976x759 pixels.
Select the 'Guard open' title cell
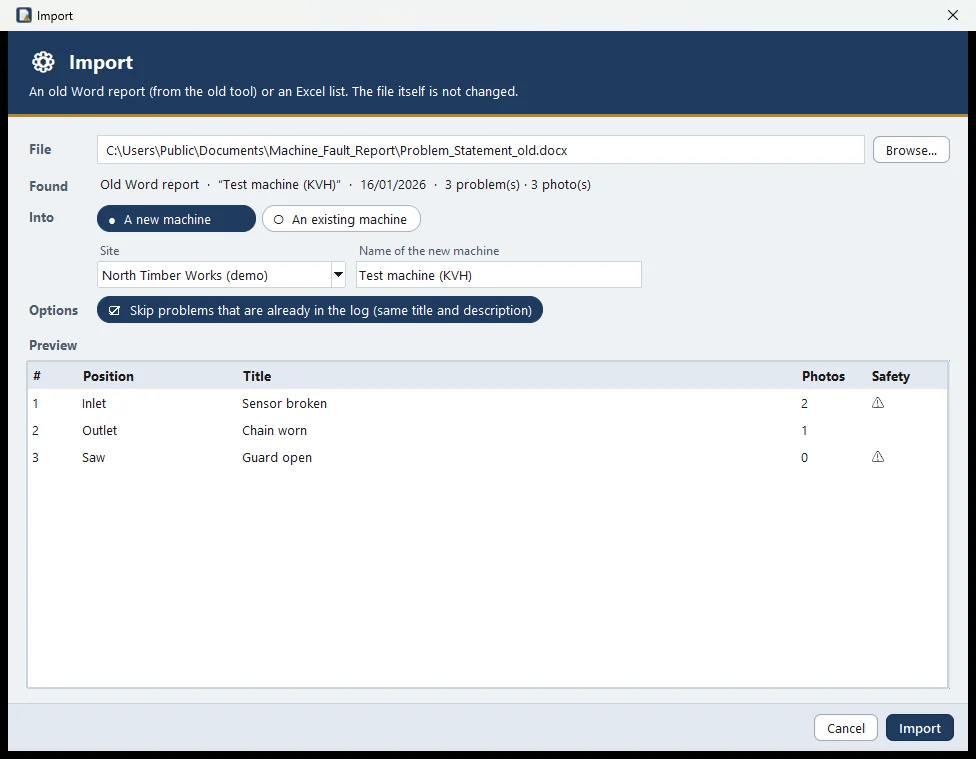277,458
